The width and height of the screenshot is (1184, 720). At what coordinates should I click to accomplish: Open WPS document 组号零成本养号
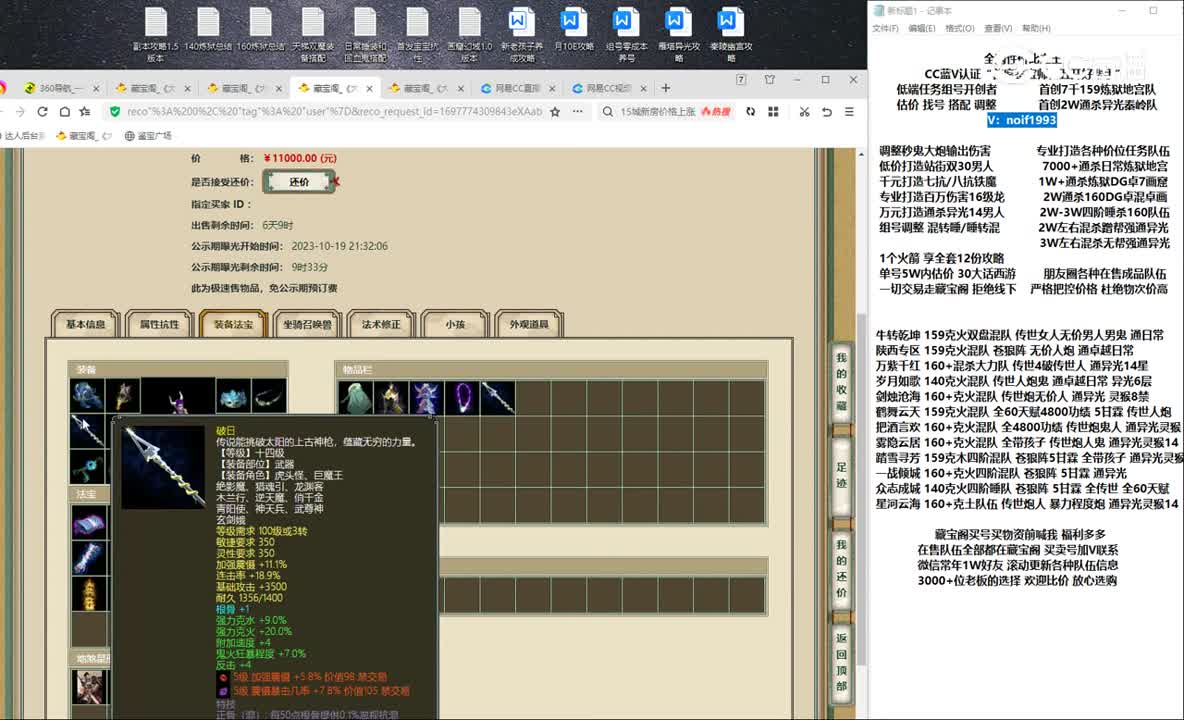[626, 35]
